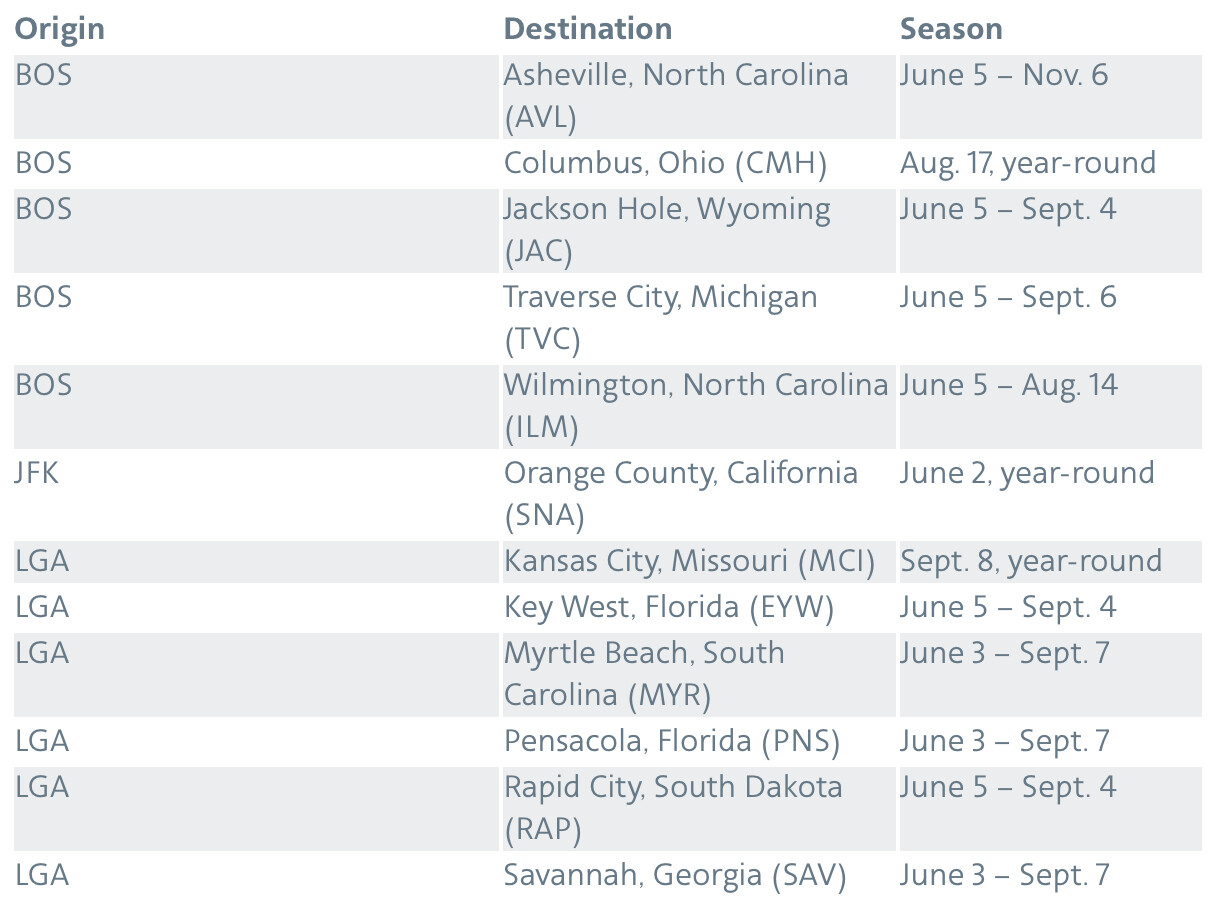Click Savannah, Georgia (SAV) destination
Screen dimensions: 1229x899
[675, 875]
